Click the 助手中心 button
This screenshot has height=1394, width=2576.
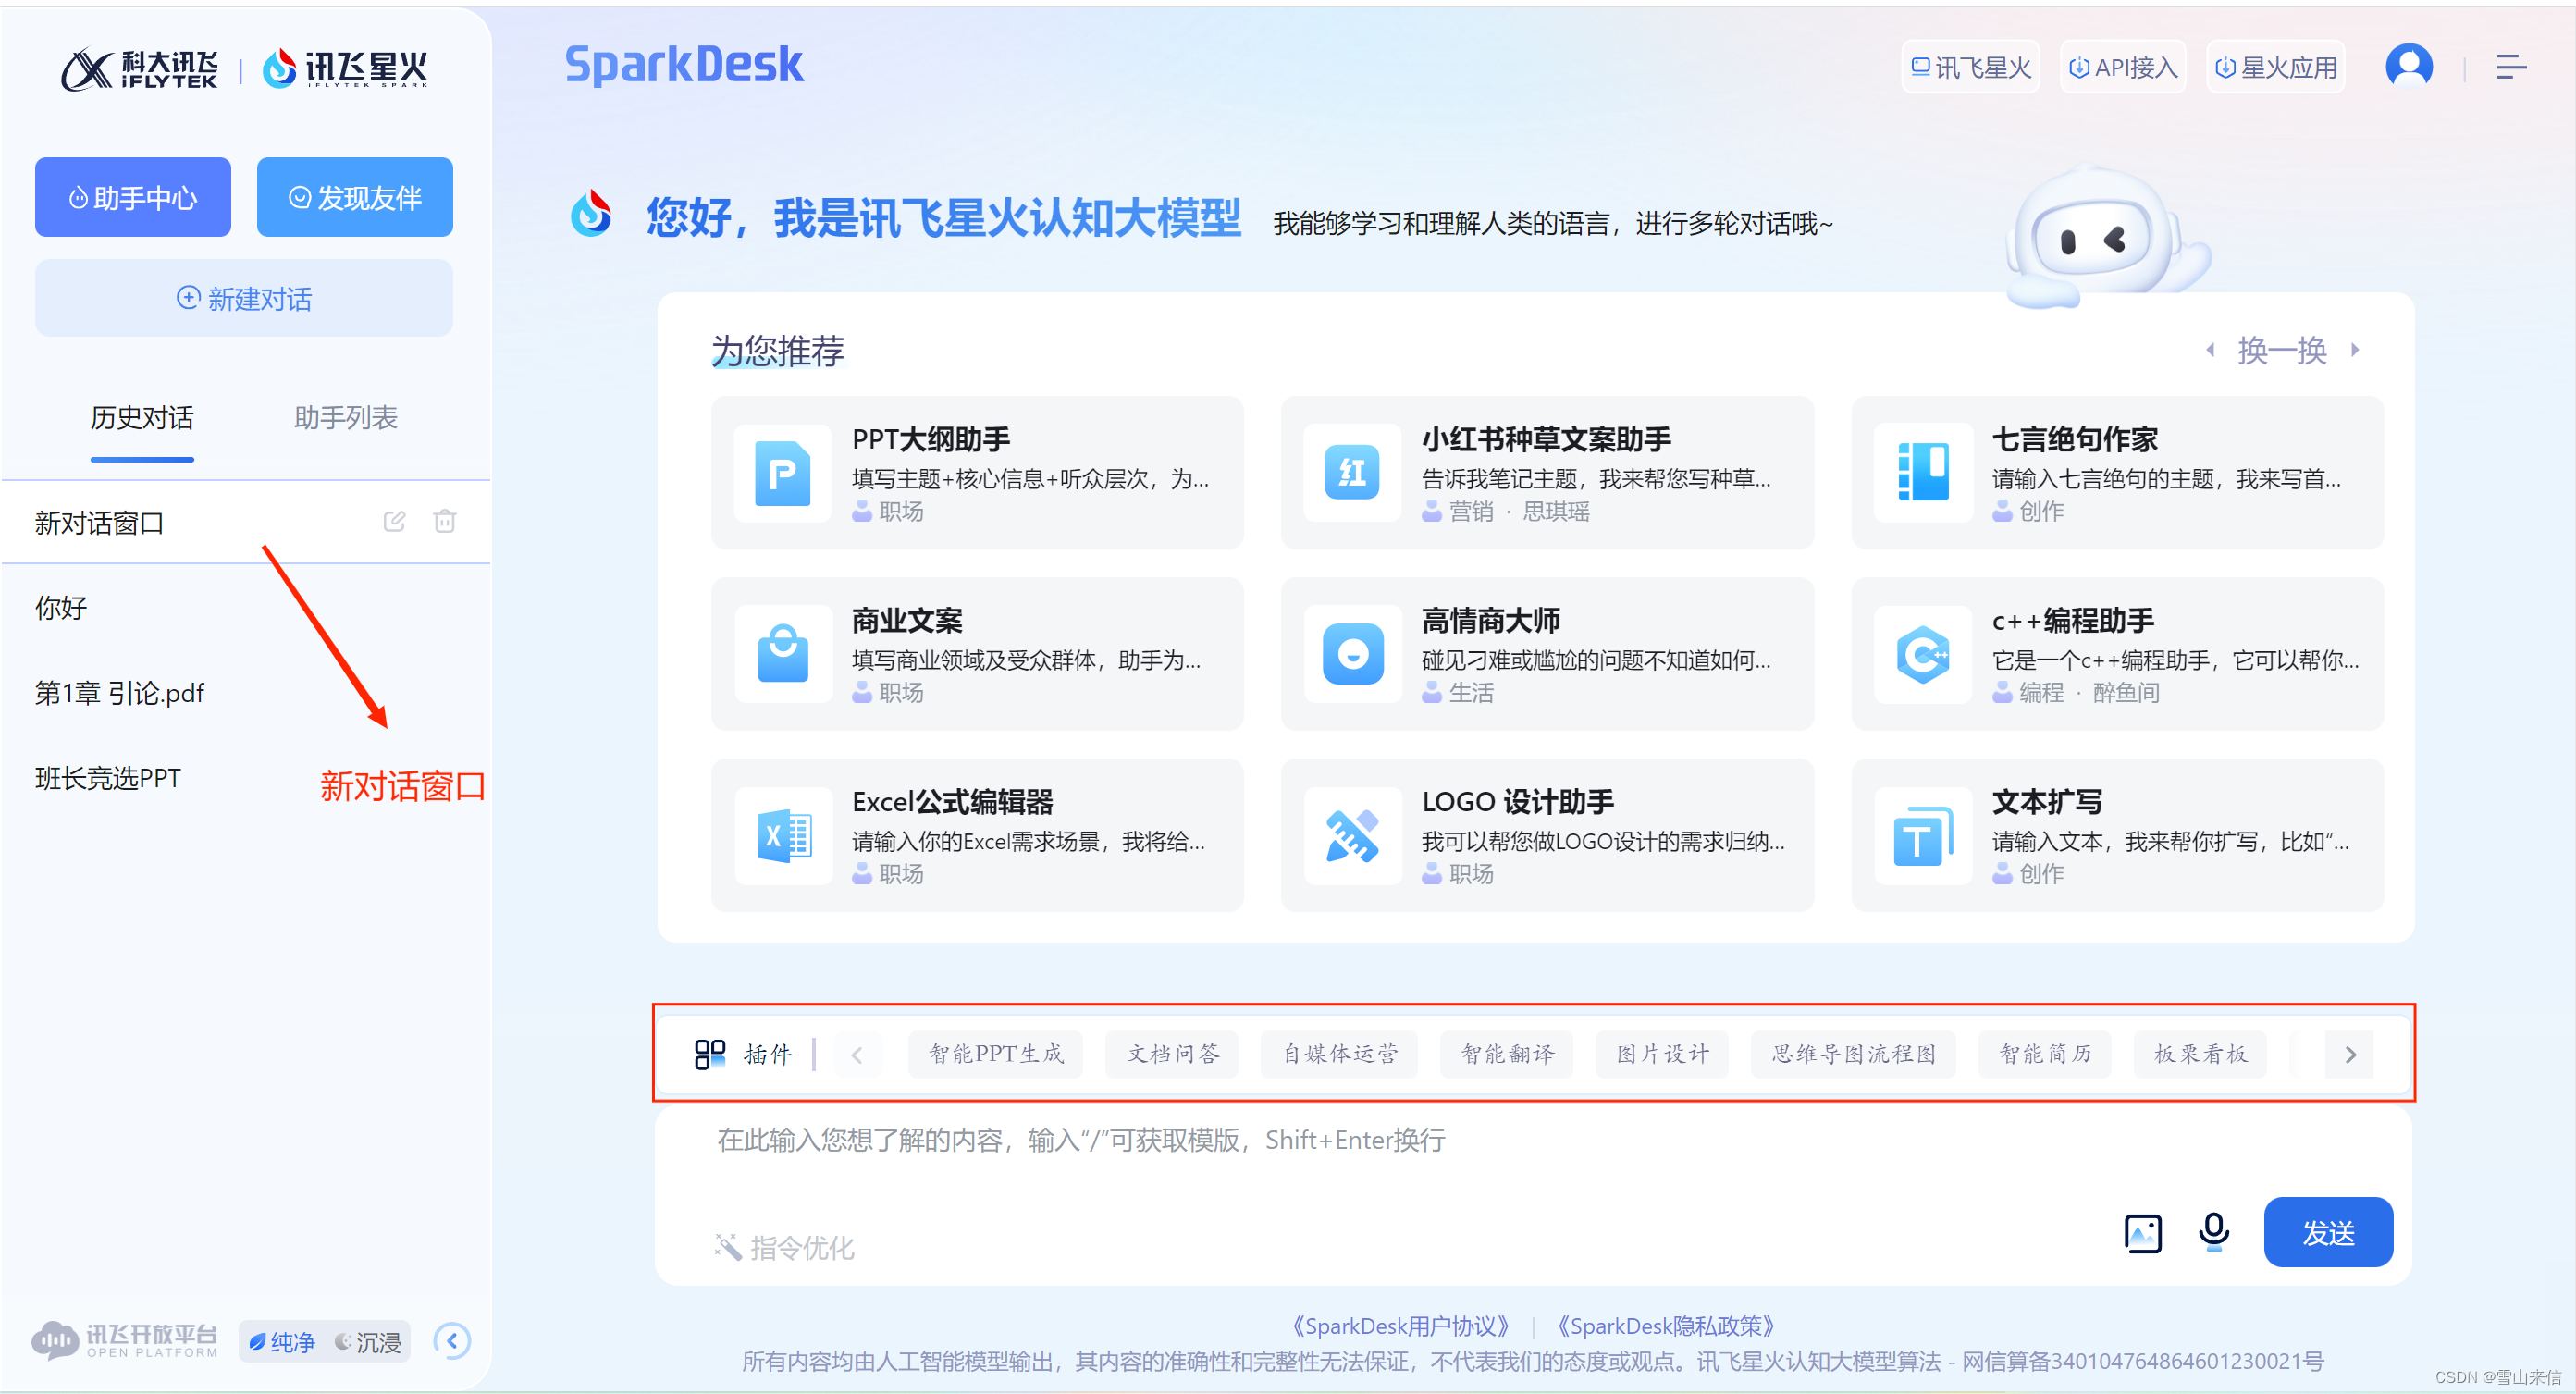(x=133, y=197)
